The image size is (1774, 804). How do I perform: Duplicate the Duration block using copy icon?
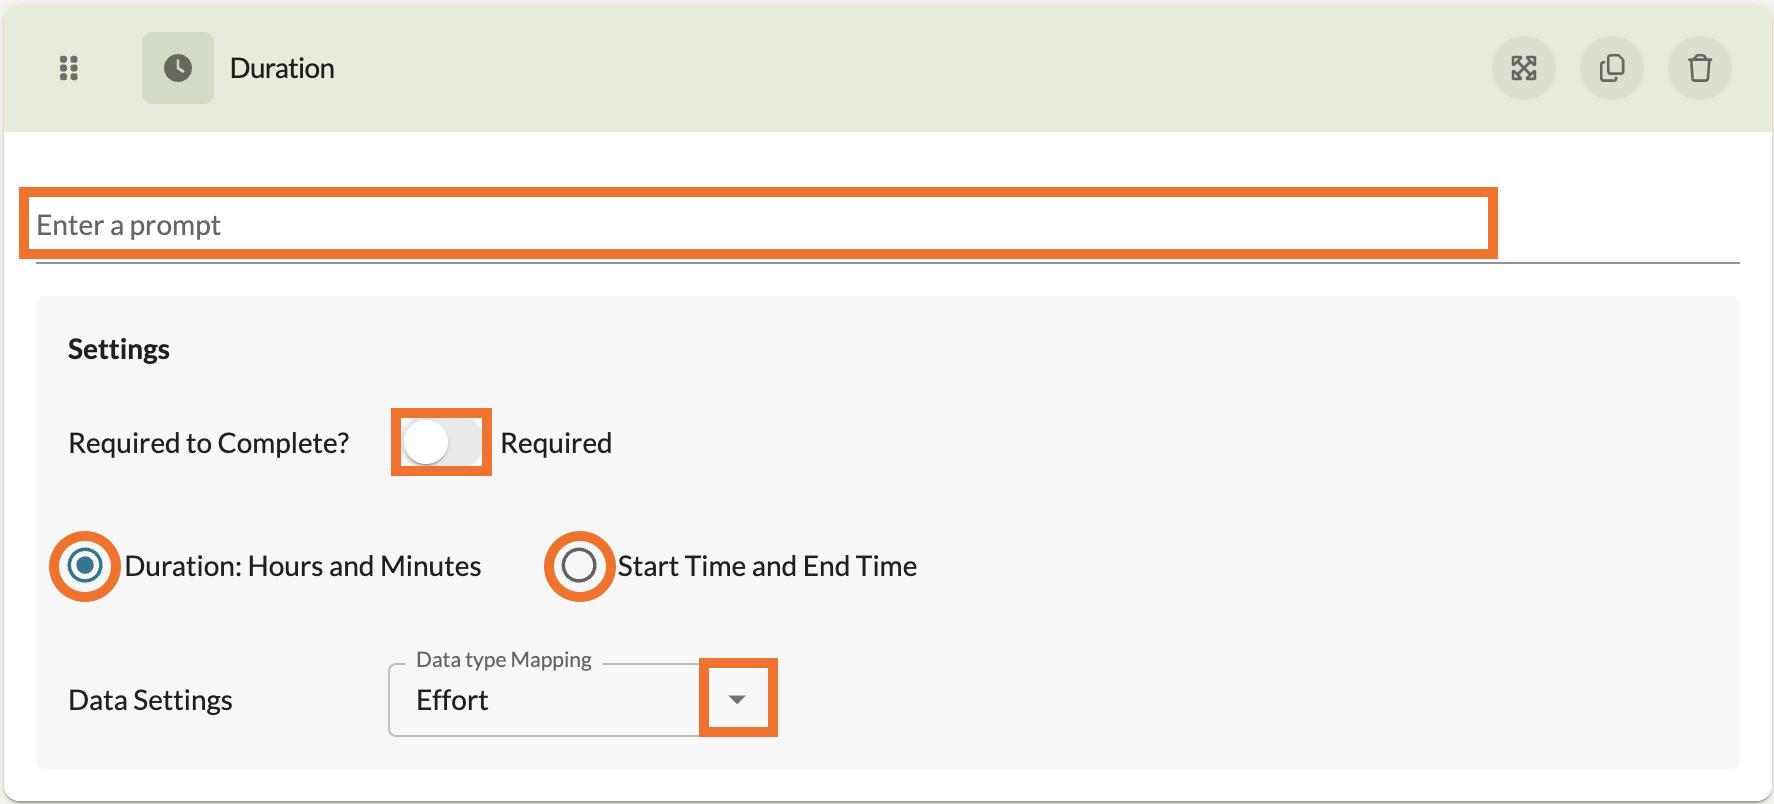[x=1611, y=68]
